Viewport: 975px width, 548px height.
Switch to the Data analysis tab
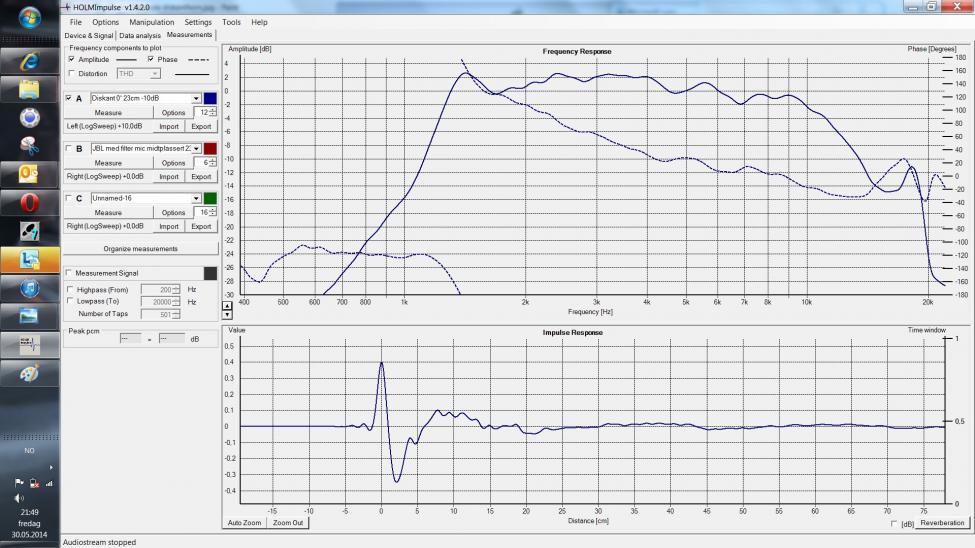click(140, 35)
